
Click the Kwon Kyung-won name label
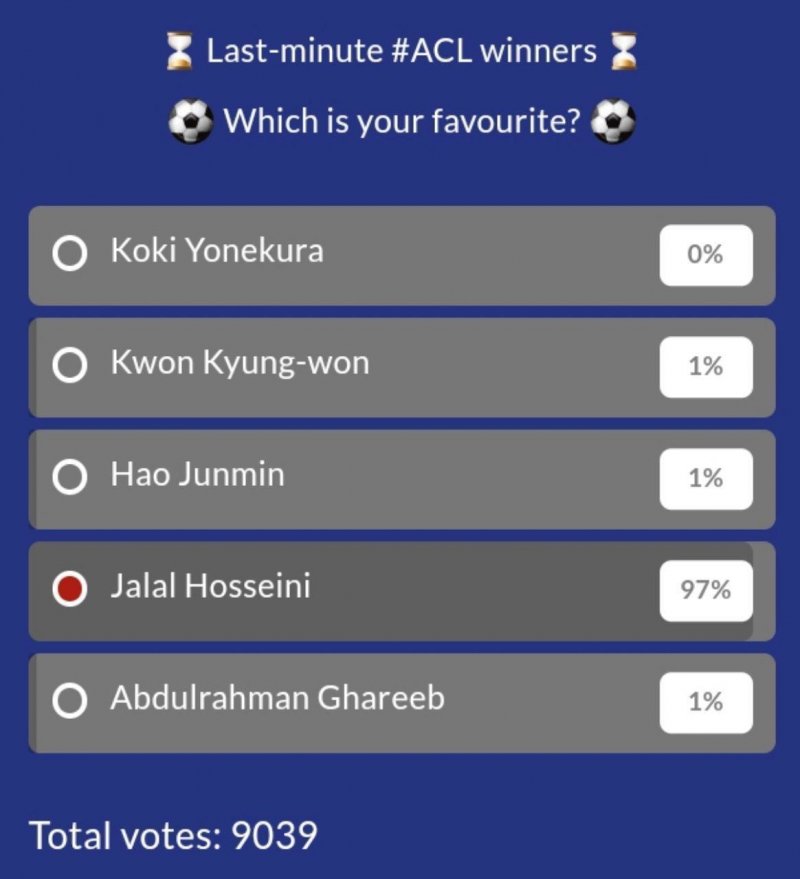240,362
